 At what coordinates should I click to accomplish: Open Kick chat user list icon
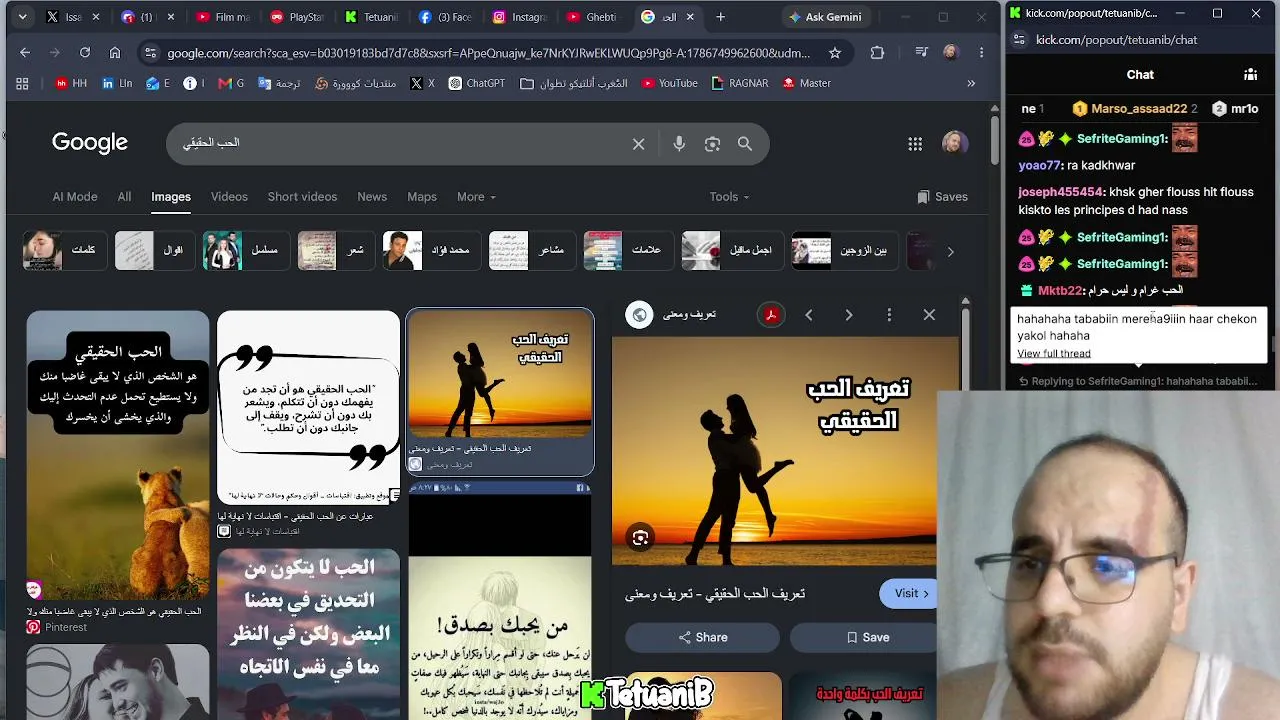tap(1250, 74)
